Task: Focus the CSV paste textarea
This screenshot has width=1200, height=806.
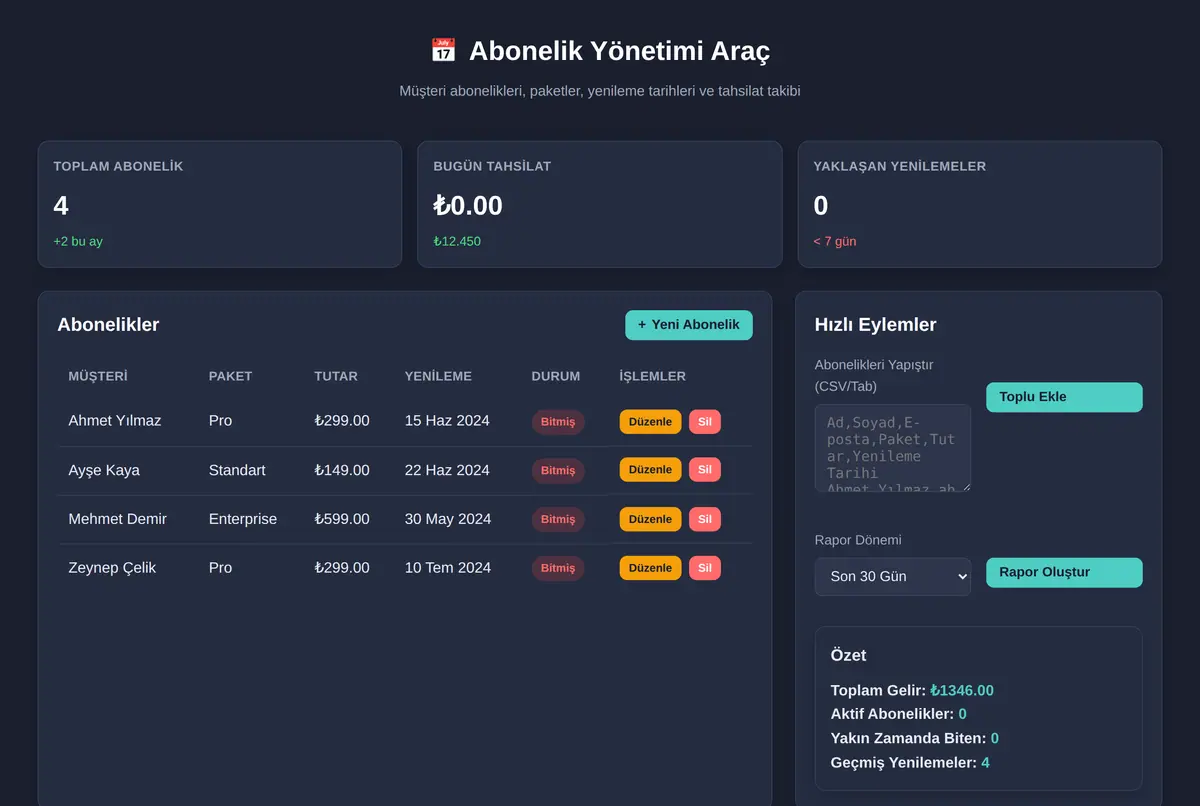Action: pyautogui.click(x=893, y=448)
